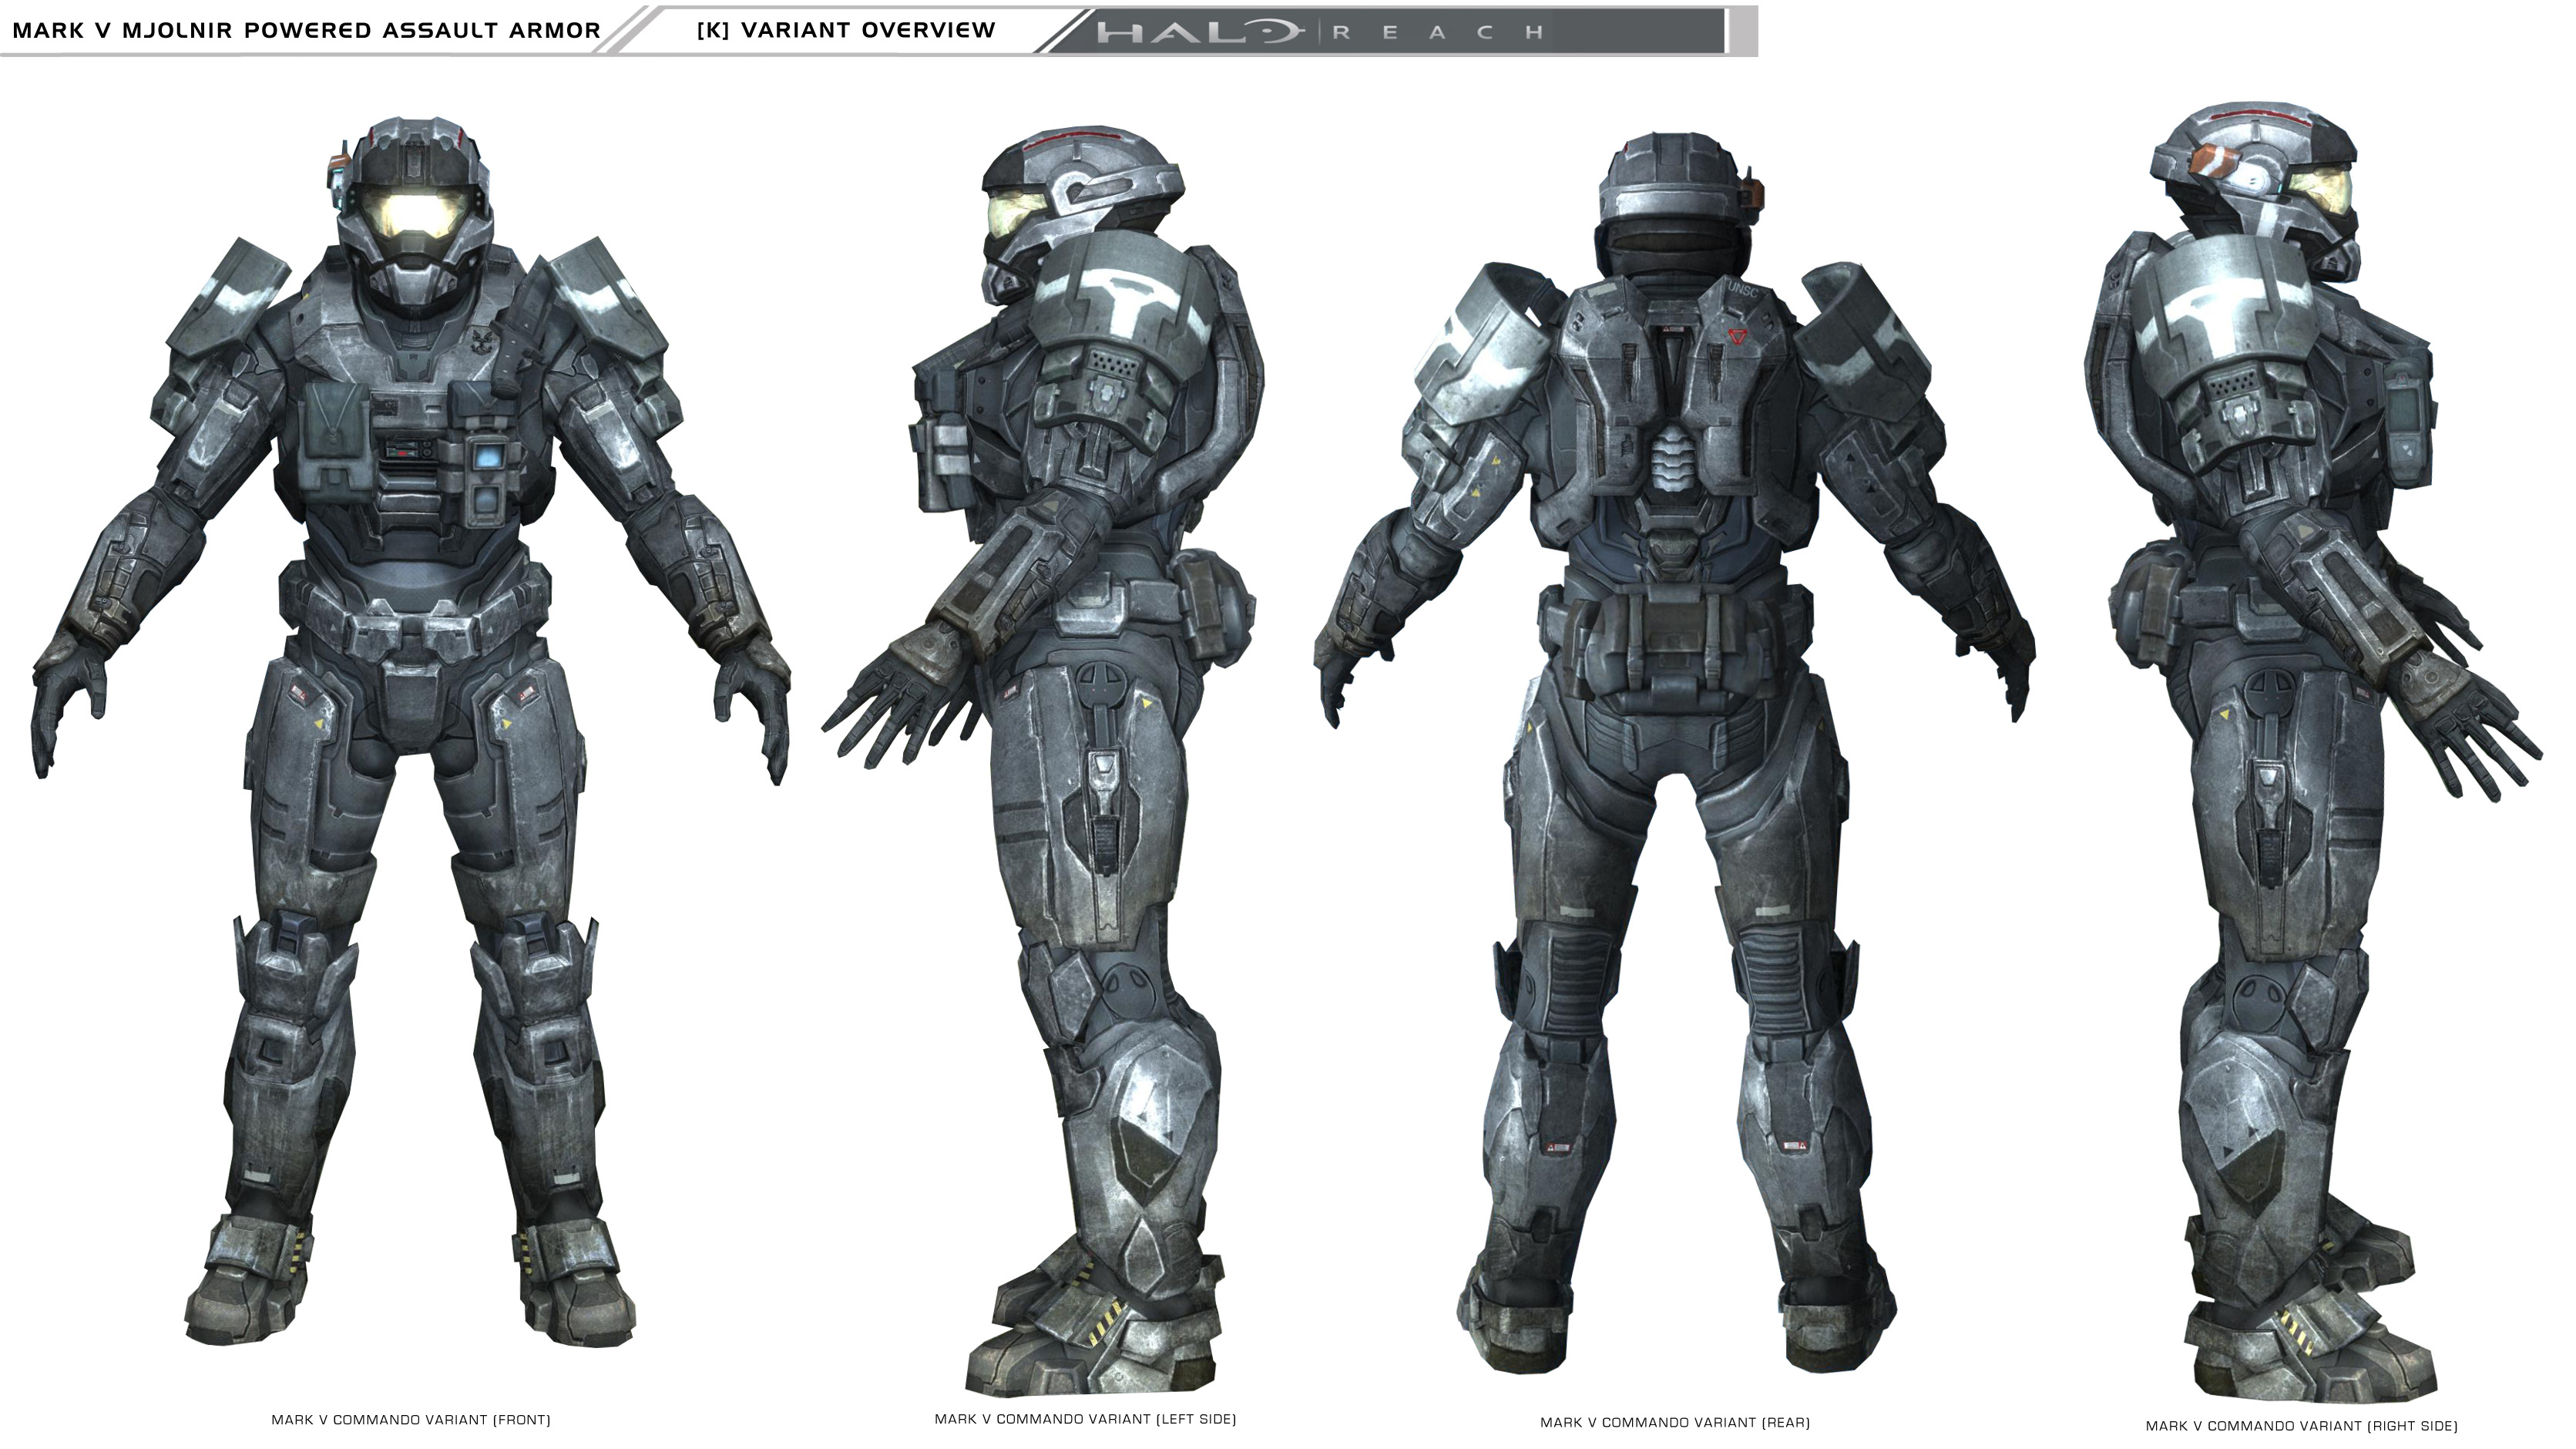
Task: Select the Mark V Mjolnir Powered Assault Armor title
Action: pyautogui.click(x=306, y=30)
